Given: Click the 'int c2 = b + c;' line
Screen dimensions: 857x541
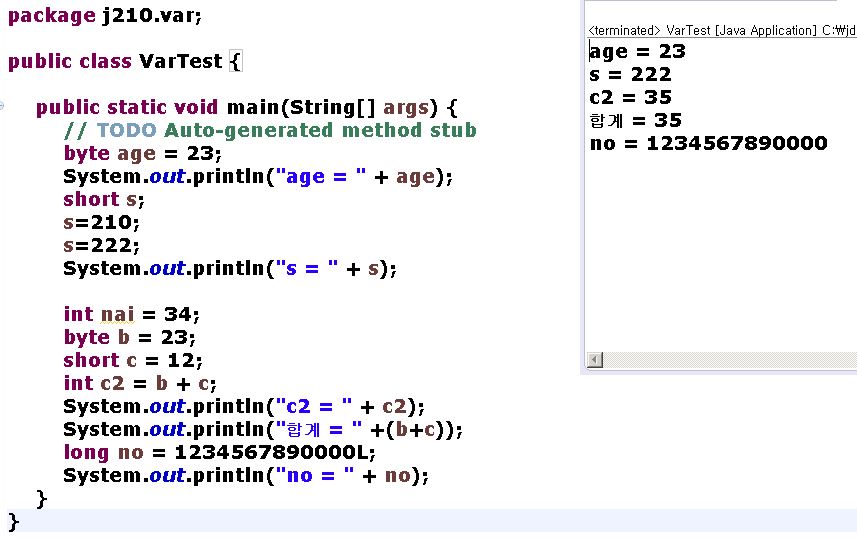Looking at the screenshot, I should 140,383.
